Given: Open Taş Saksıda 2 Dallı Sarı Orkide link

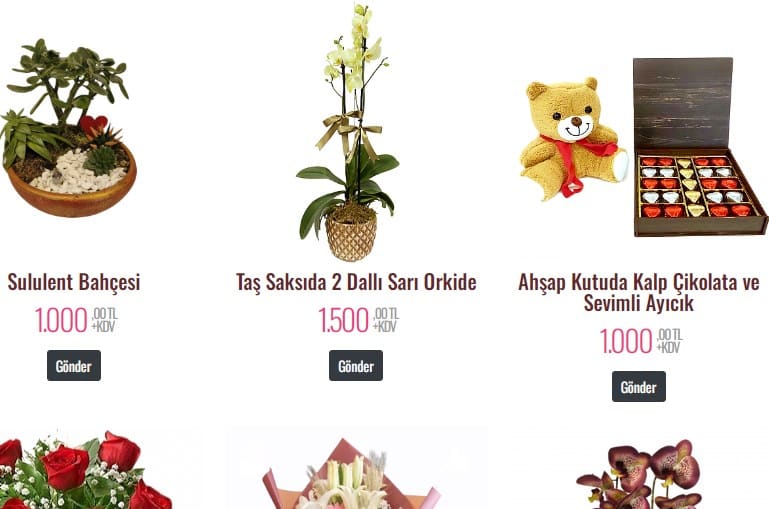Looking at the screenshot, I should coord(356,282).
